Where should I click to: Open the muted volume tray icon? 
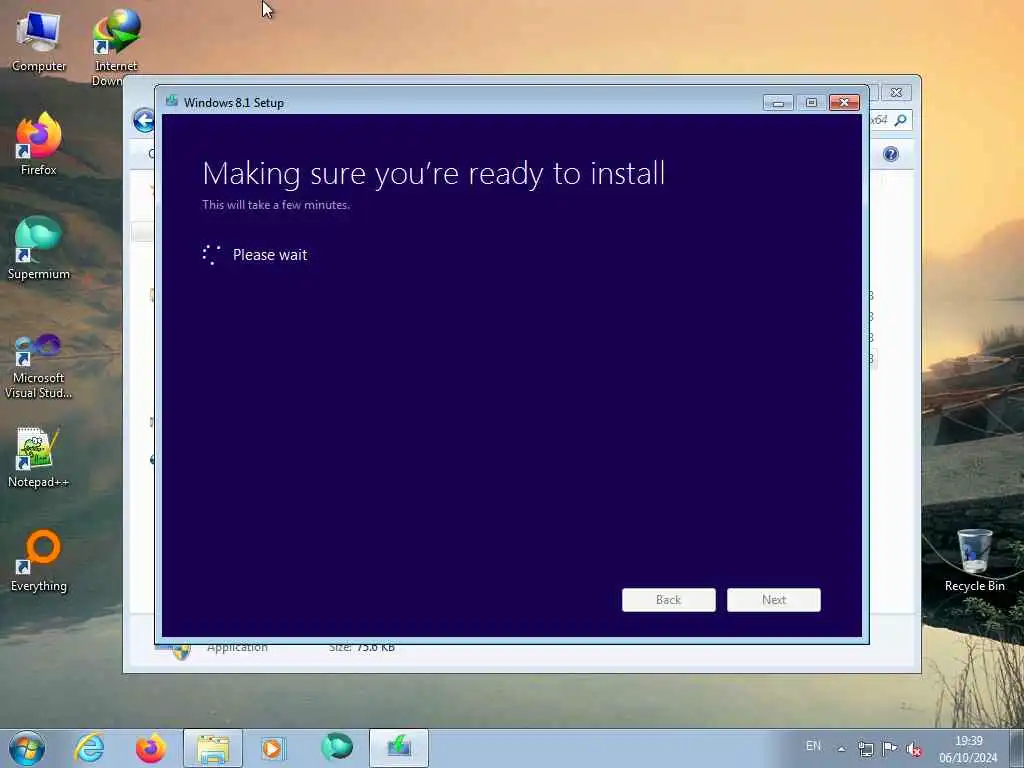pos(914,749)
